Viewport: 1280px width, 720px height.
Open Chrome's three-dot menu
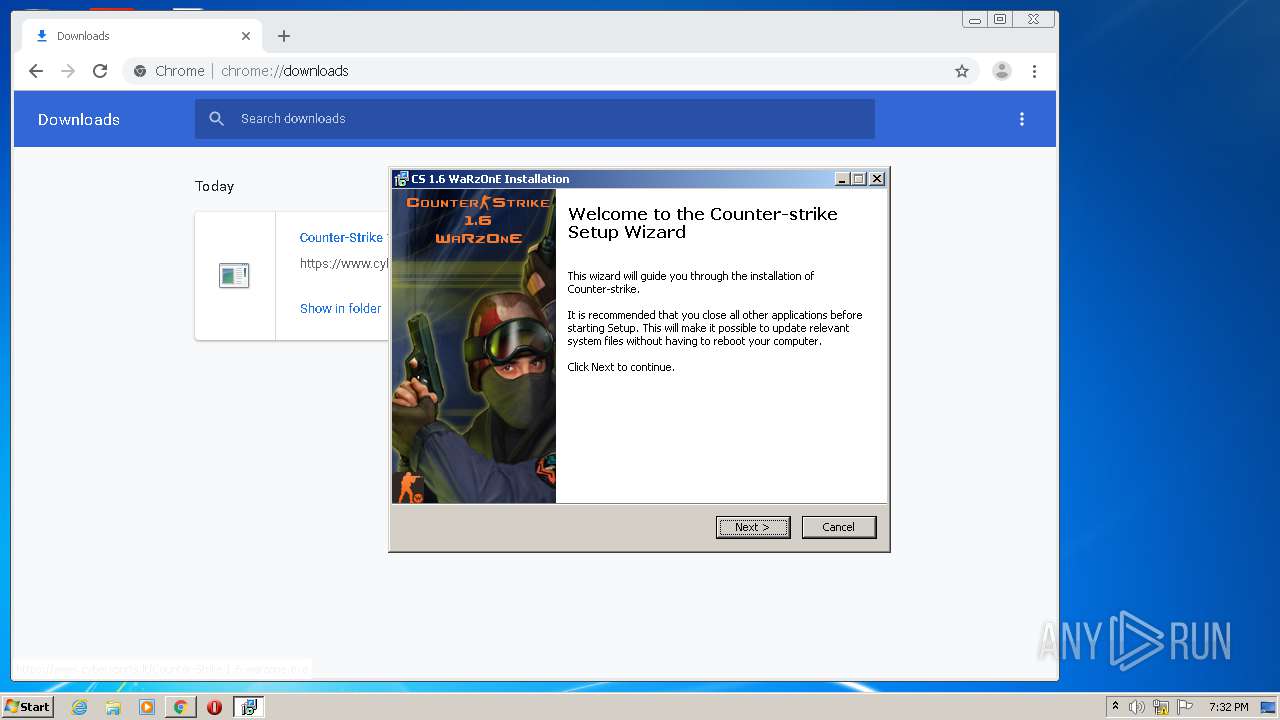click(x=1034, y=71)
